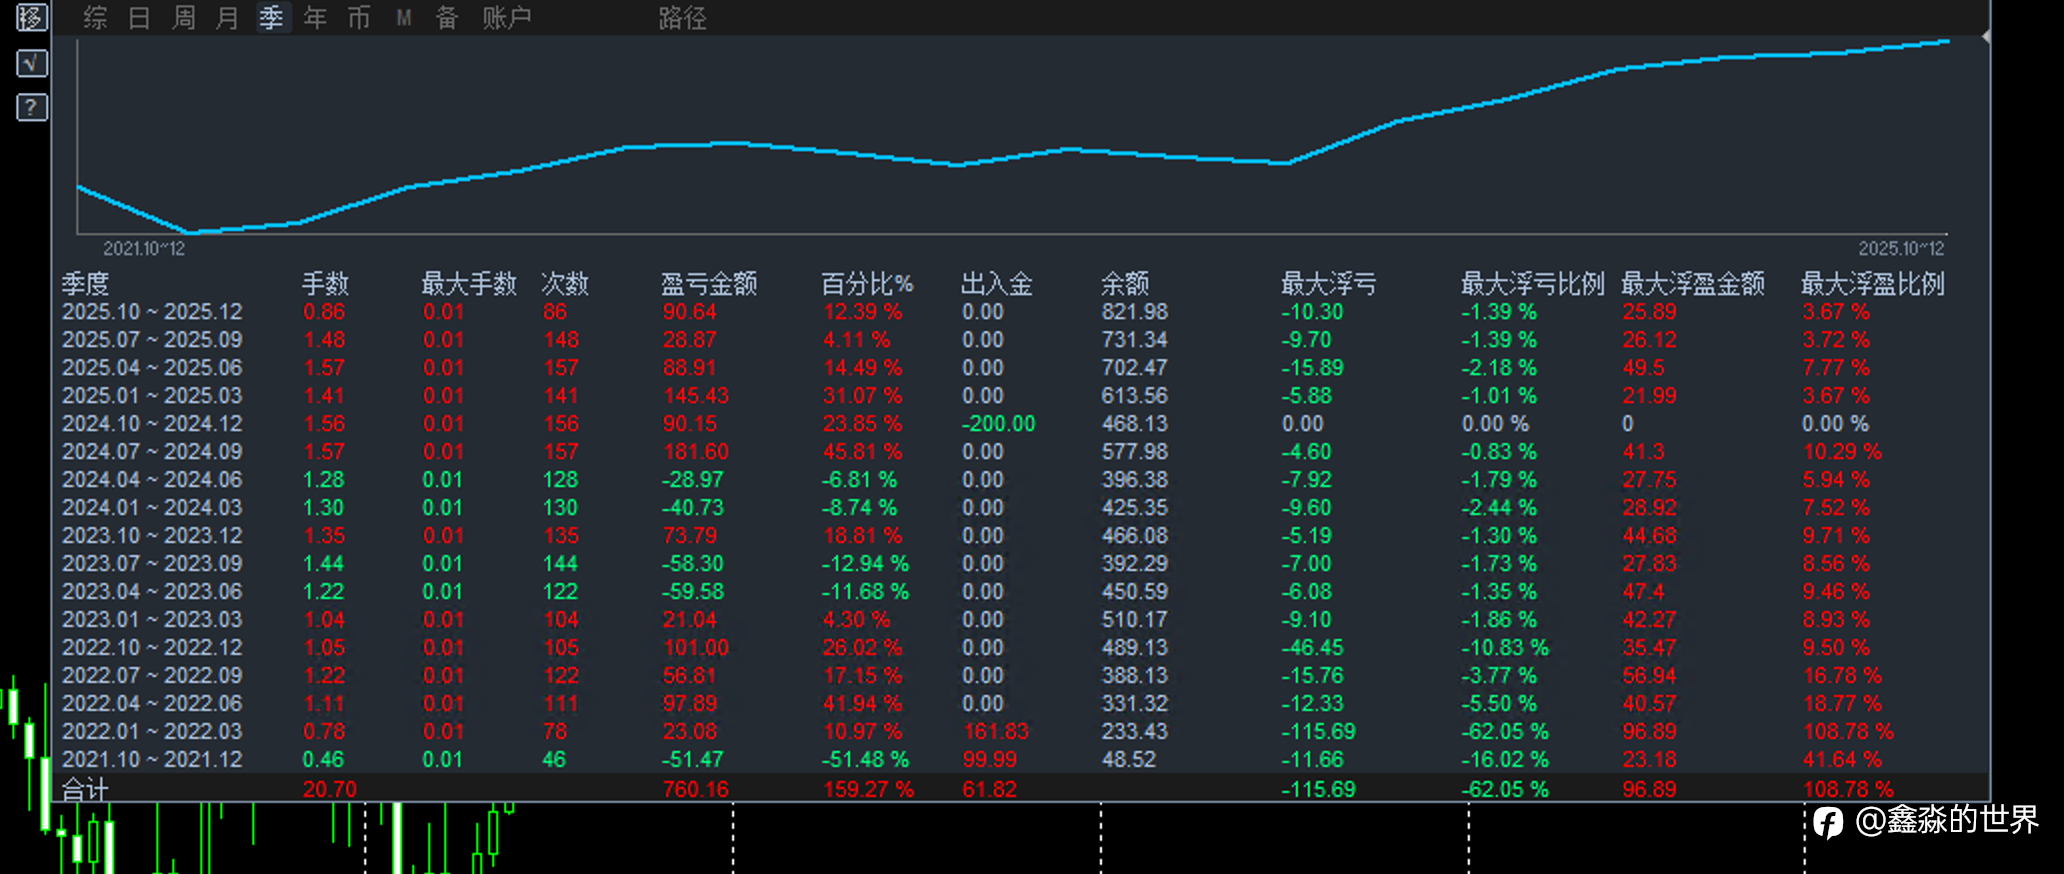Click the 48.52 balance value
Screen dimensions: 2064x874
point(1129,760)
